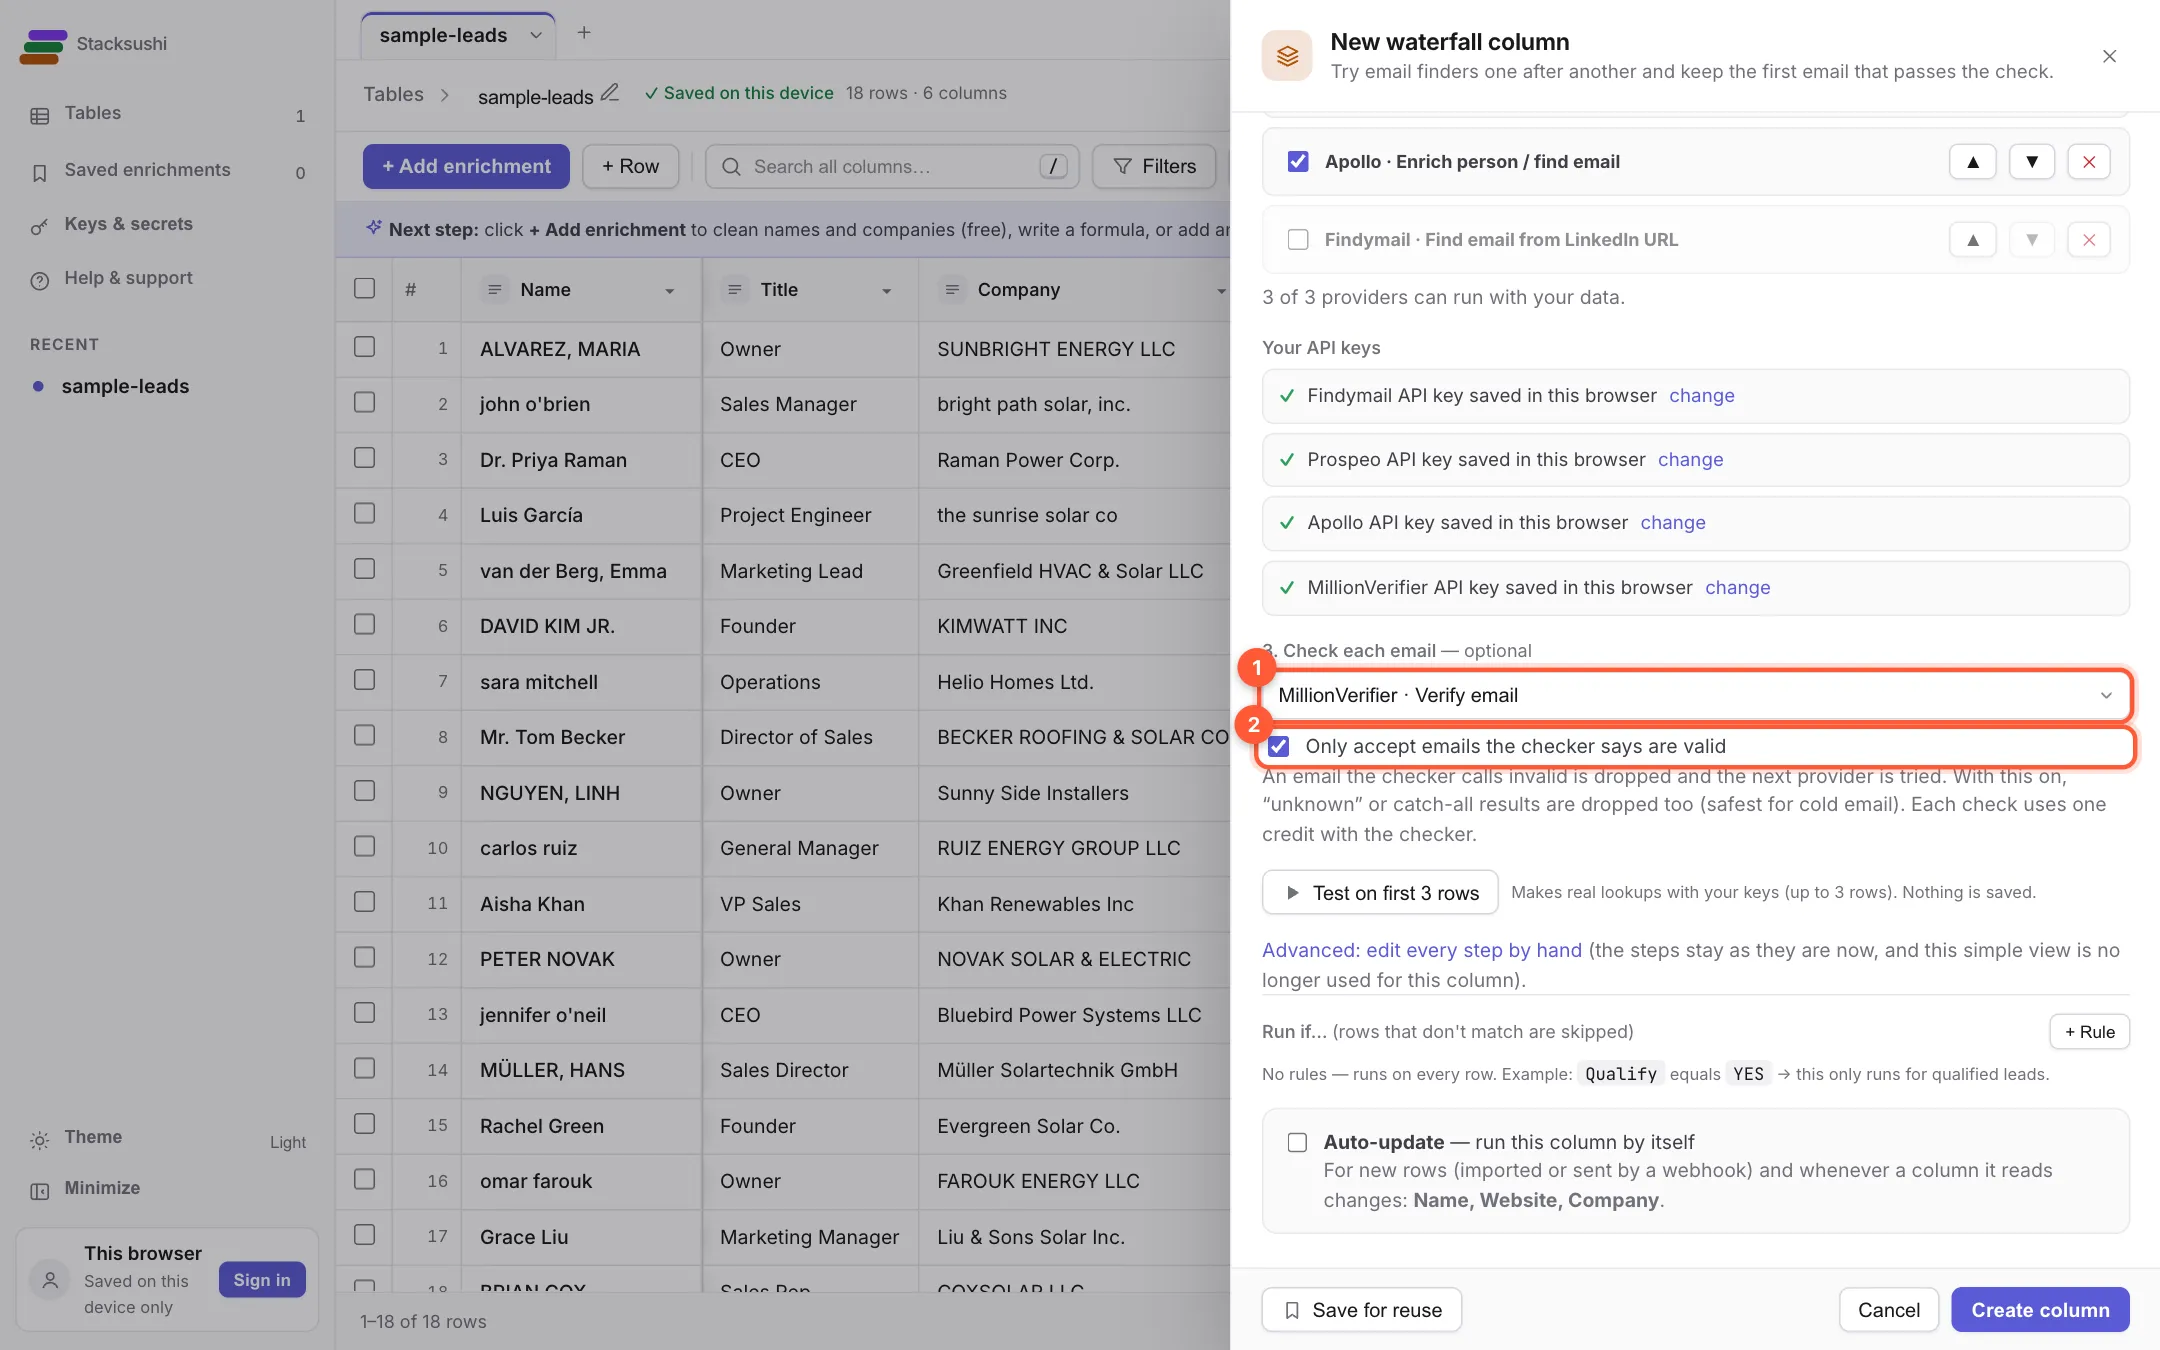Toggle Only accept valid emails checkbox

1279,747
